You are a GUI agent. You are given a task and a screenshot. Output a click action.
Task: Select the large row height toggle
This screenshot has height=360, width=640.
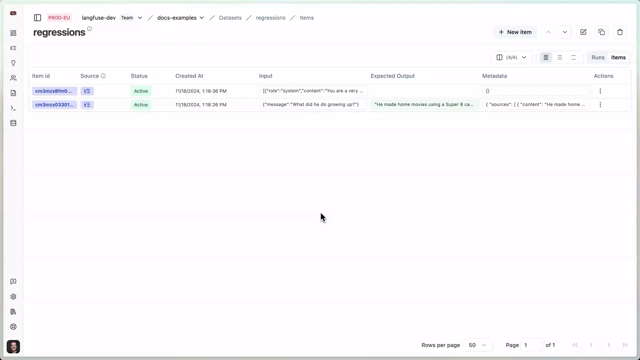tap(573, 58)
